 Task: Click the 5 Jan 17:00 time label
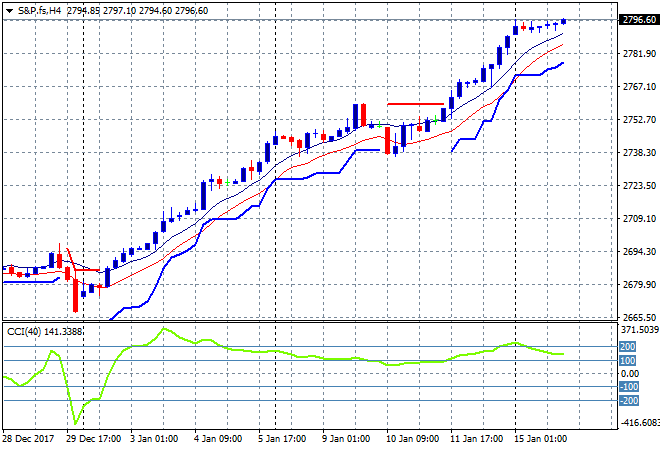(x=282, y=439)
